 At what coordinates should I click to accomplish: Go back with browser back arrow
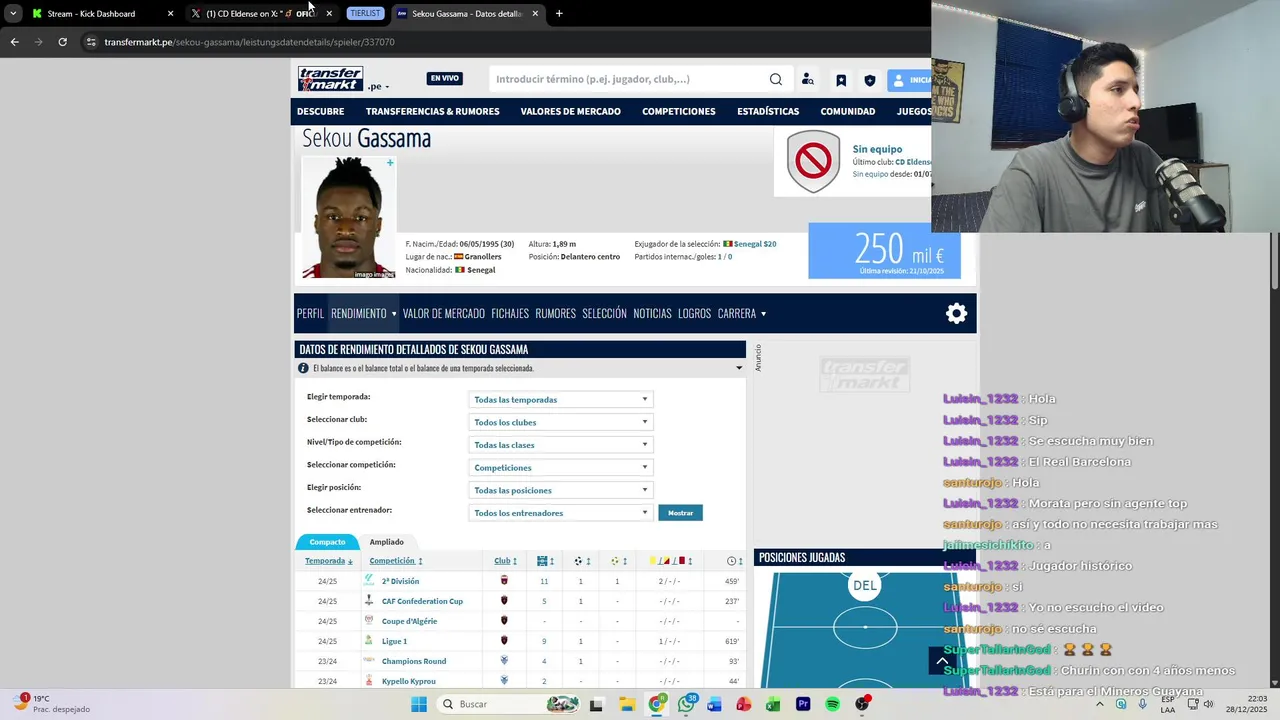point(15,42)
